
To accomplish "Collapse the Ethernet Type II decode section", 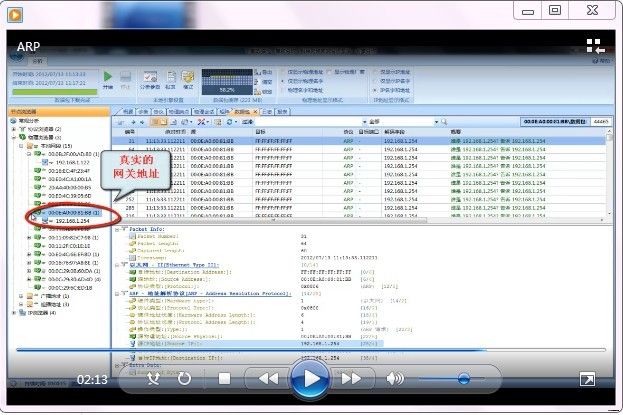I will point(117,265).
